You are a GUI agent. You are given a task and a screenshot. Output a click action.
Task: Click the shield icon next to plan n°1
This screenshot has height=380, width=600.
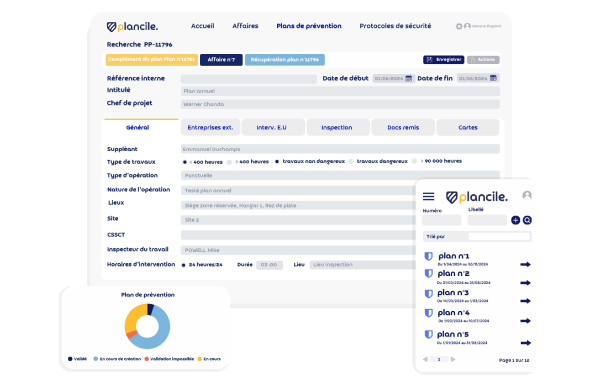(x=429, y=256)
